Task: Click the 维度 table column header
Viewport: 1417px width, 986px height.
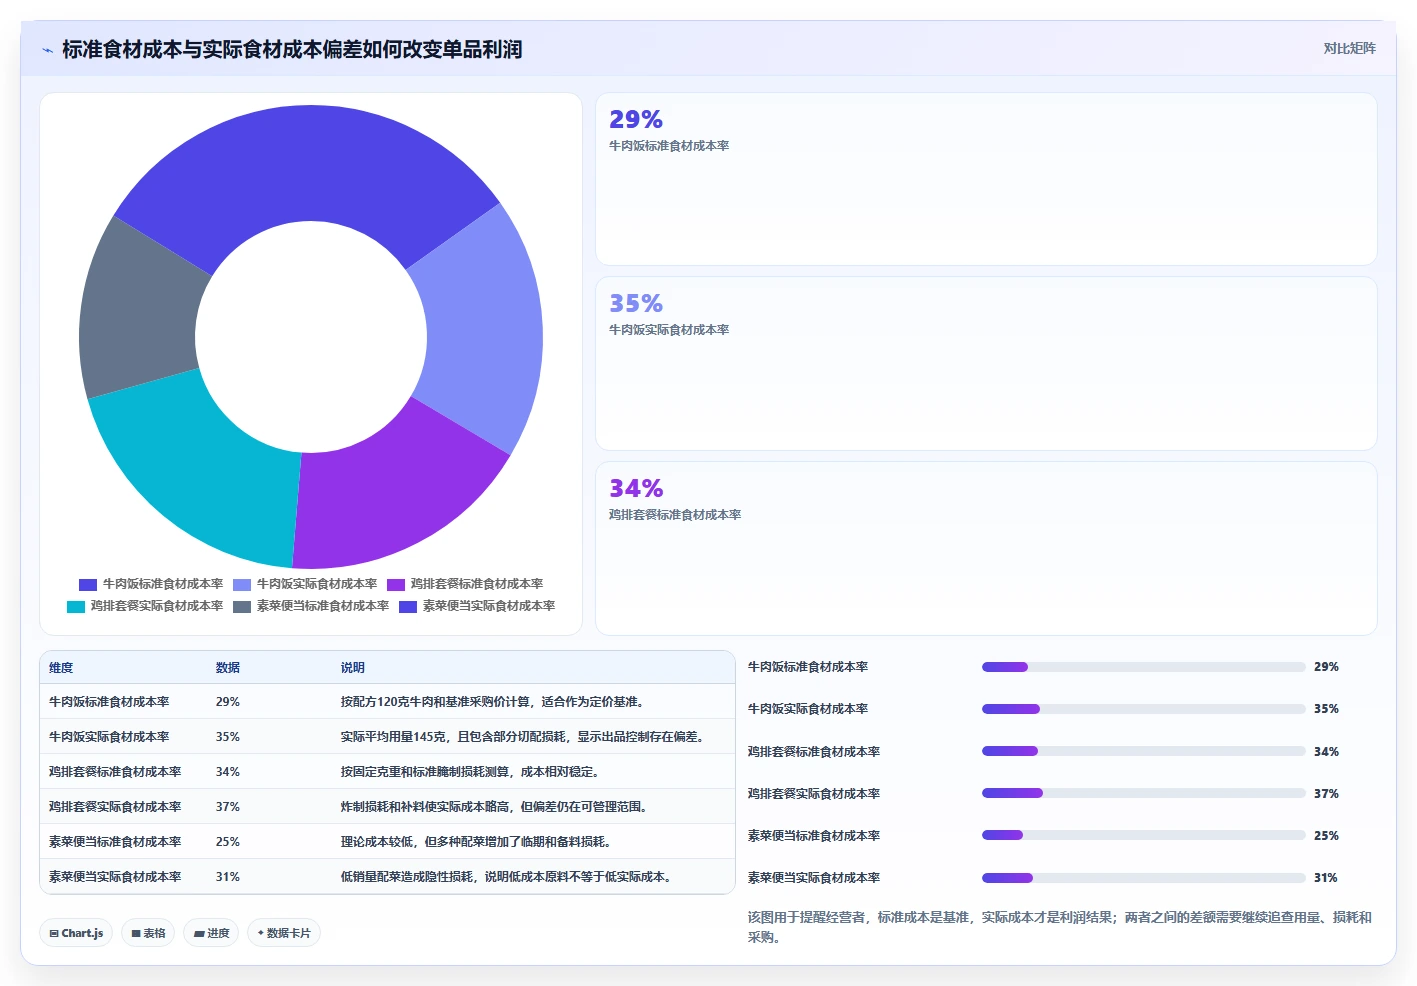Action: coord(61,668)
